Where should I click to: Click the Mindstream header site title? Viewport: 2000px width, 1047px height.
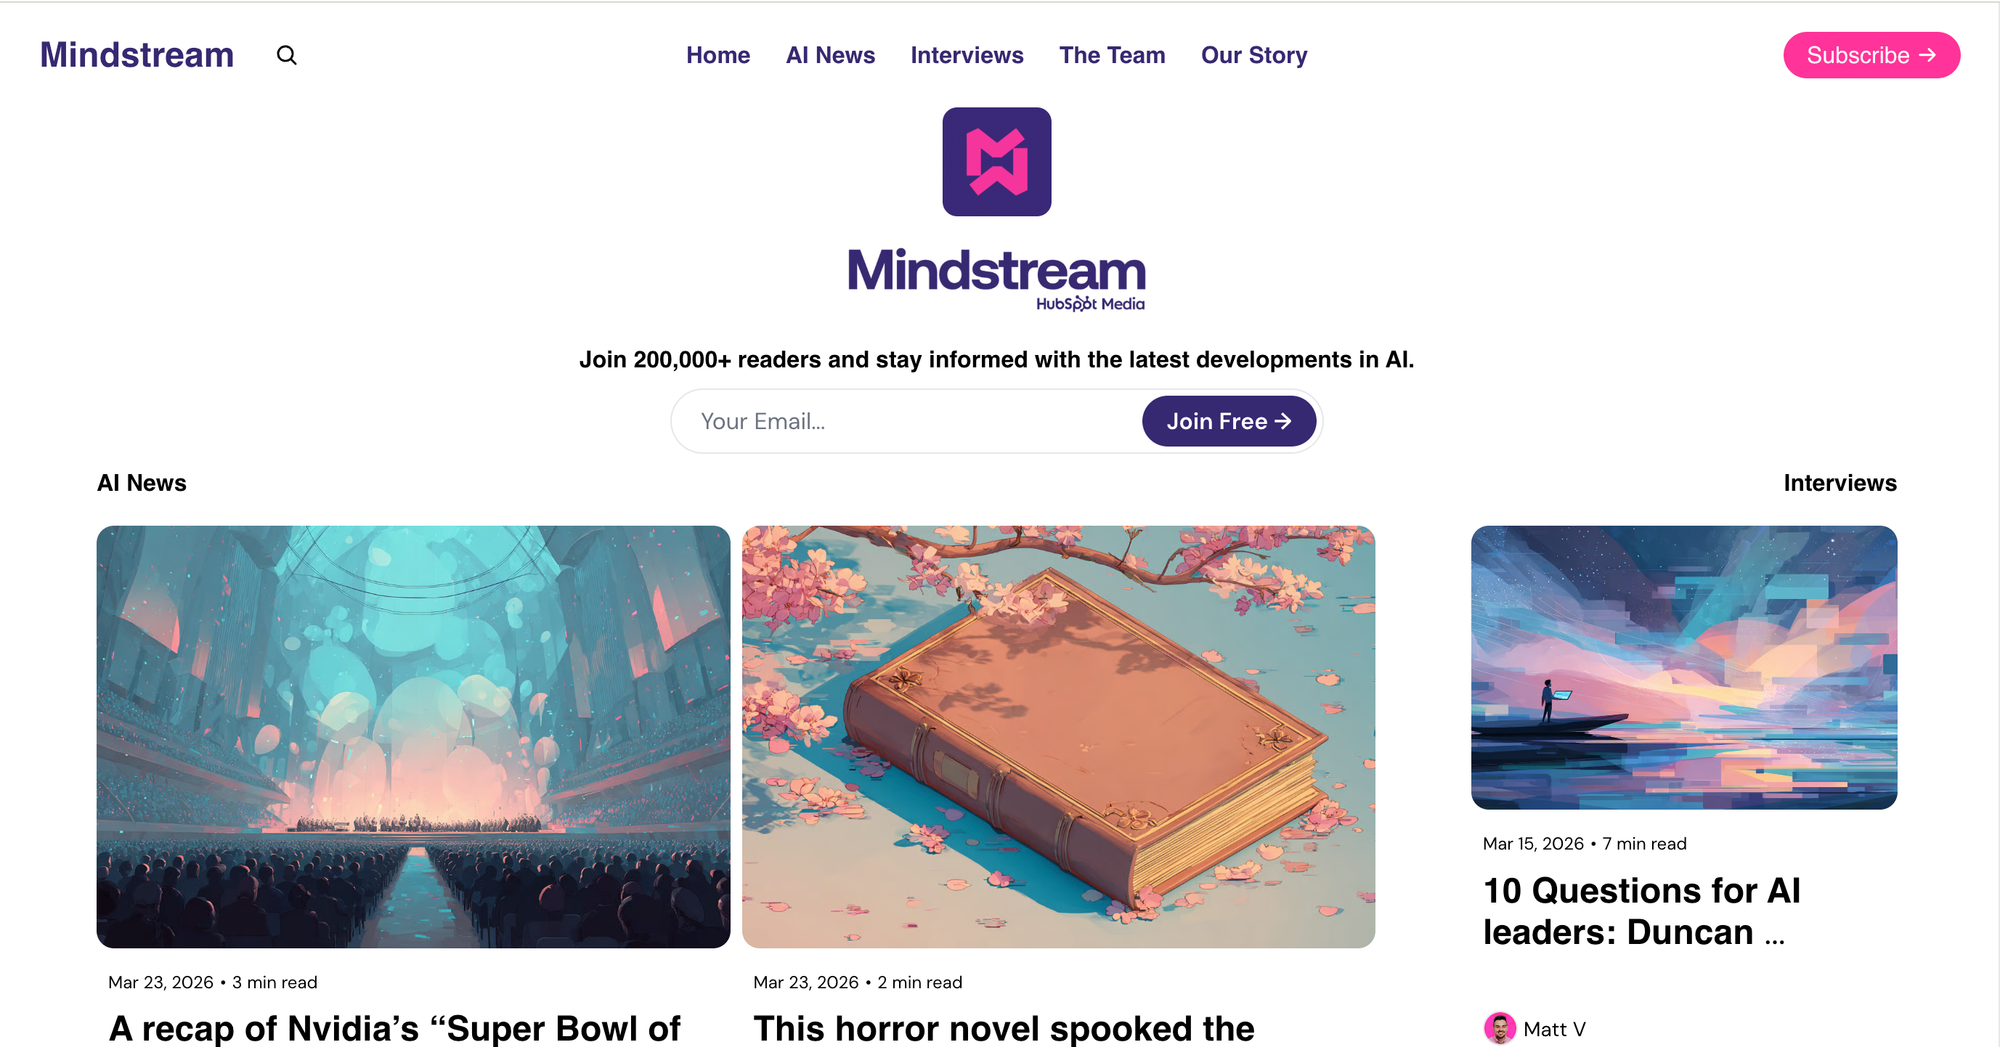click(137, 55)
